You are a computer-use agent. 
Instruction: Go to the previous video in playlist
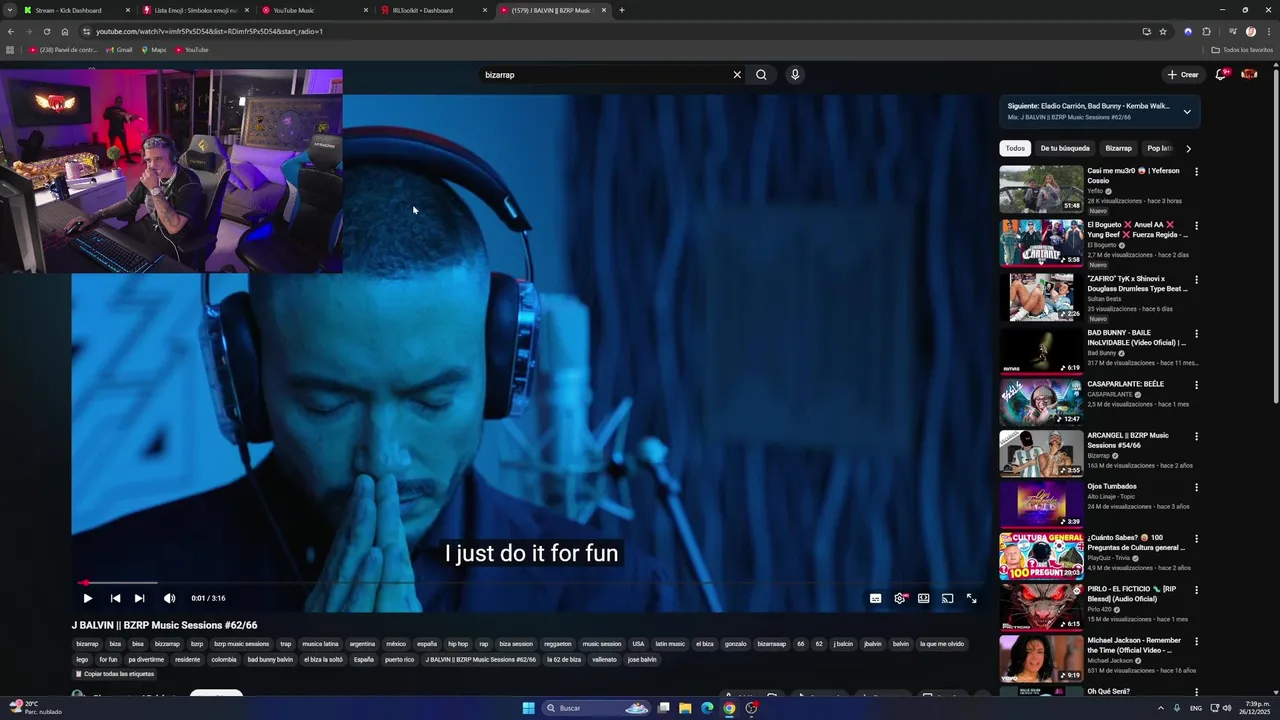coord(115,598)
